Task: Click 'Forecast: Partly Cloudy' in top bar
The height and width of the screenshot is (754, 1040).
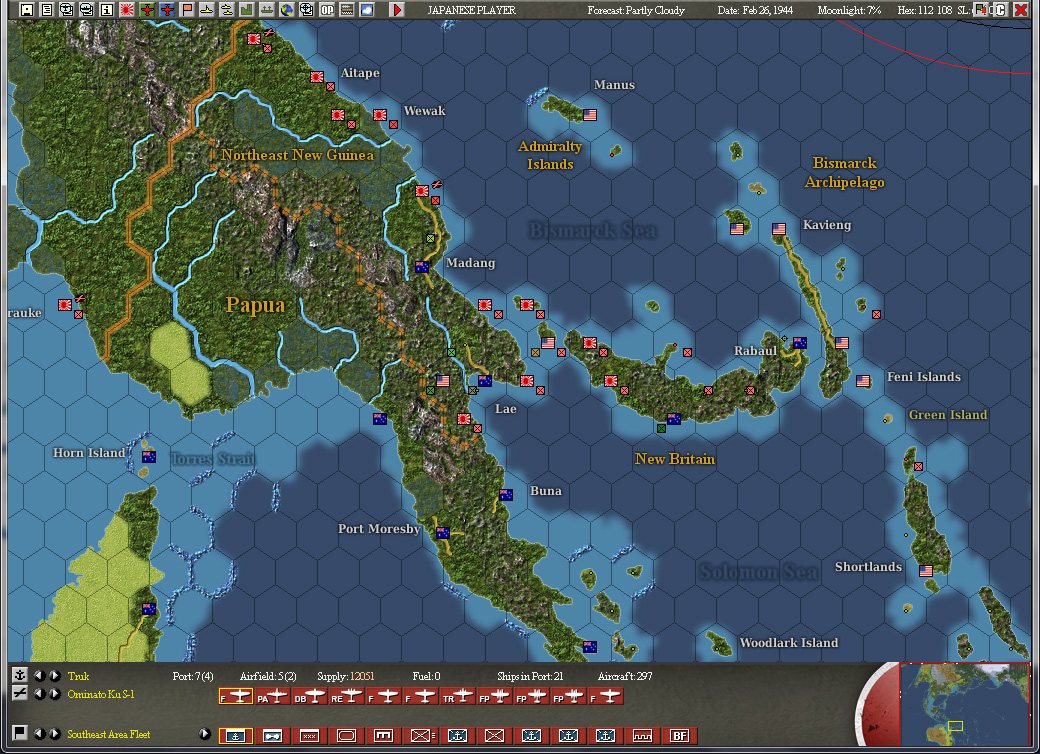Action: point(636,10)
